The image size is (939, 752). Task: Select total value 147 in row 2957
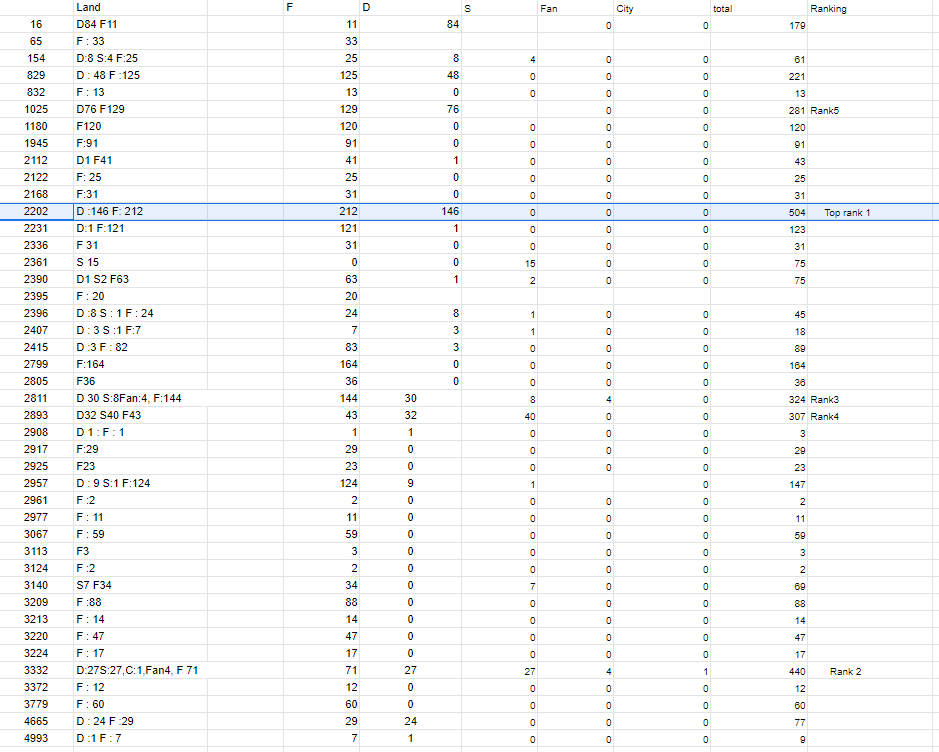coord(759,484)
